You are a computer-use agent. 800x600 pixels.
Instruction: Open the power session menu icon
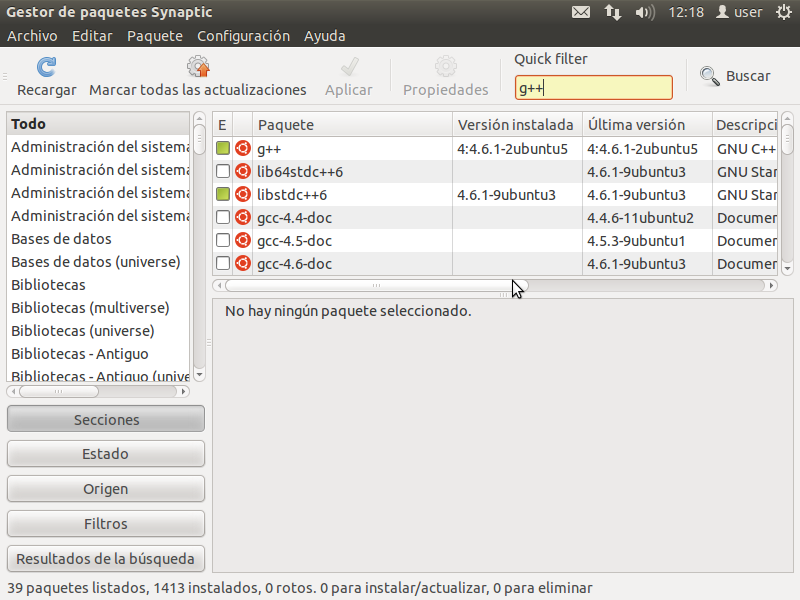[784, 12]
